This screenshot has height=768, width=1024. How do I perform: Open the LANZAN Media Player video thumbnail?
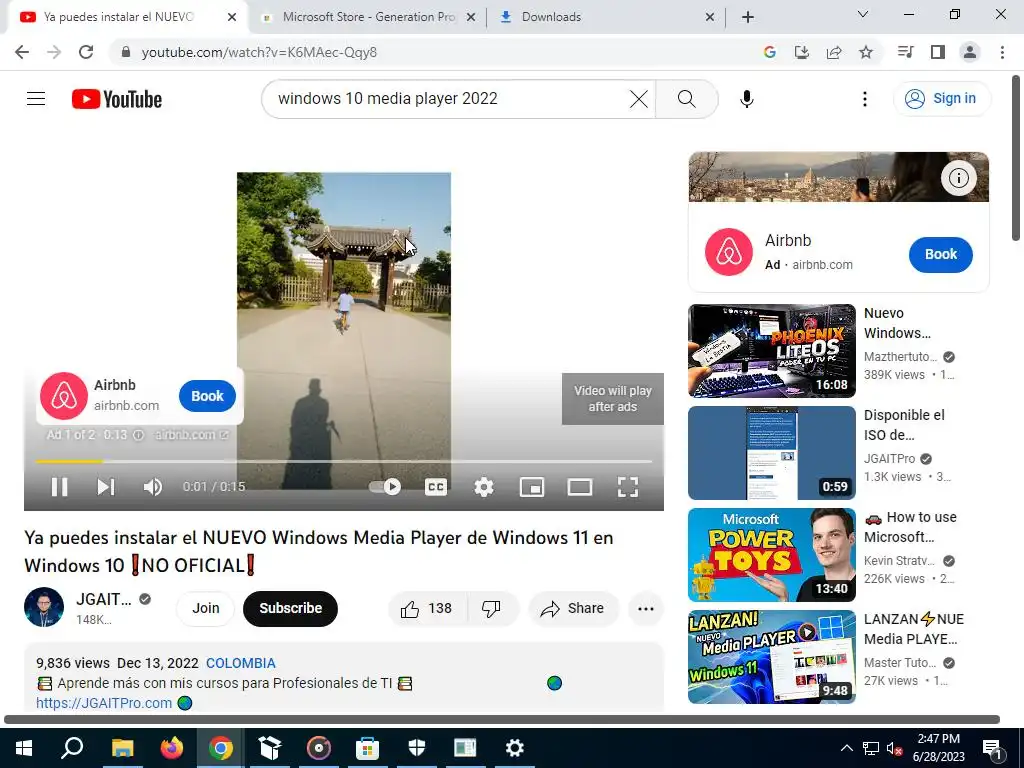click(x=772, y=656)
